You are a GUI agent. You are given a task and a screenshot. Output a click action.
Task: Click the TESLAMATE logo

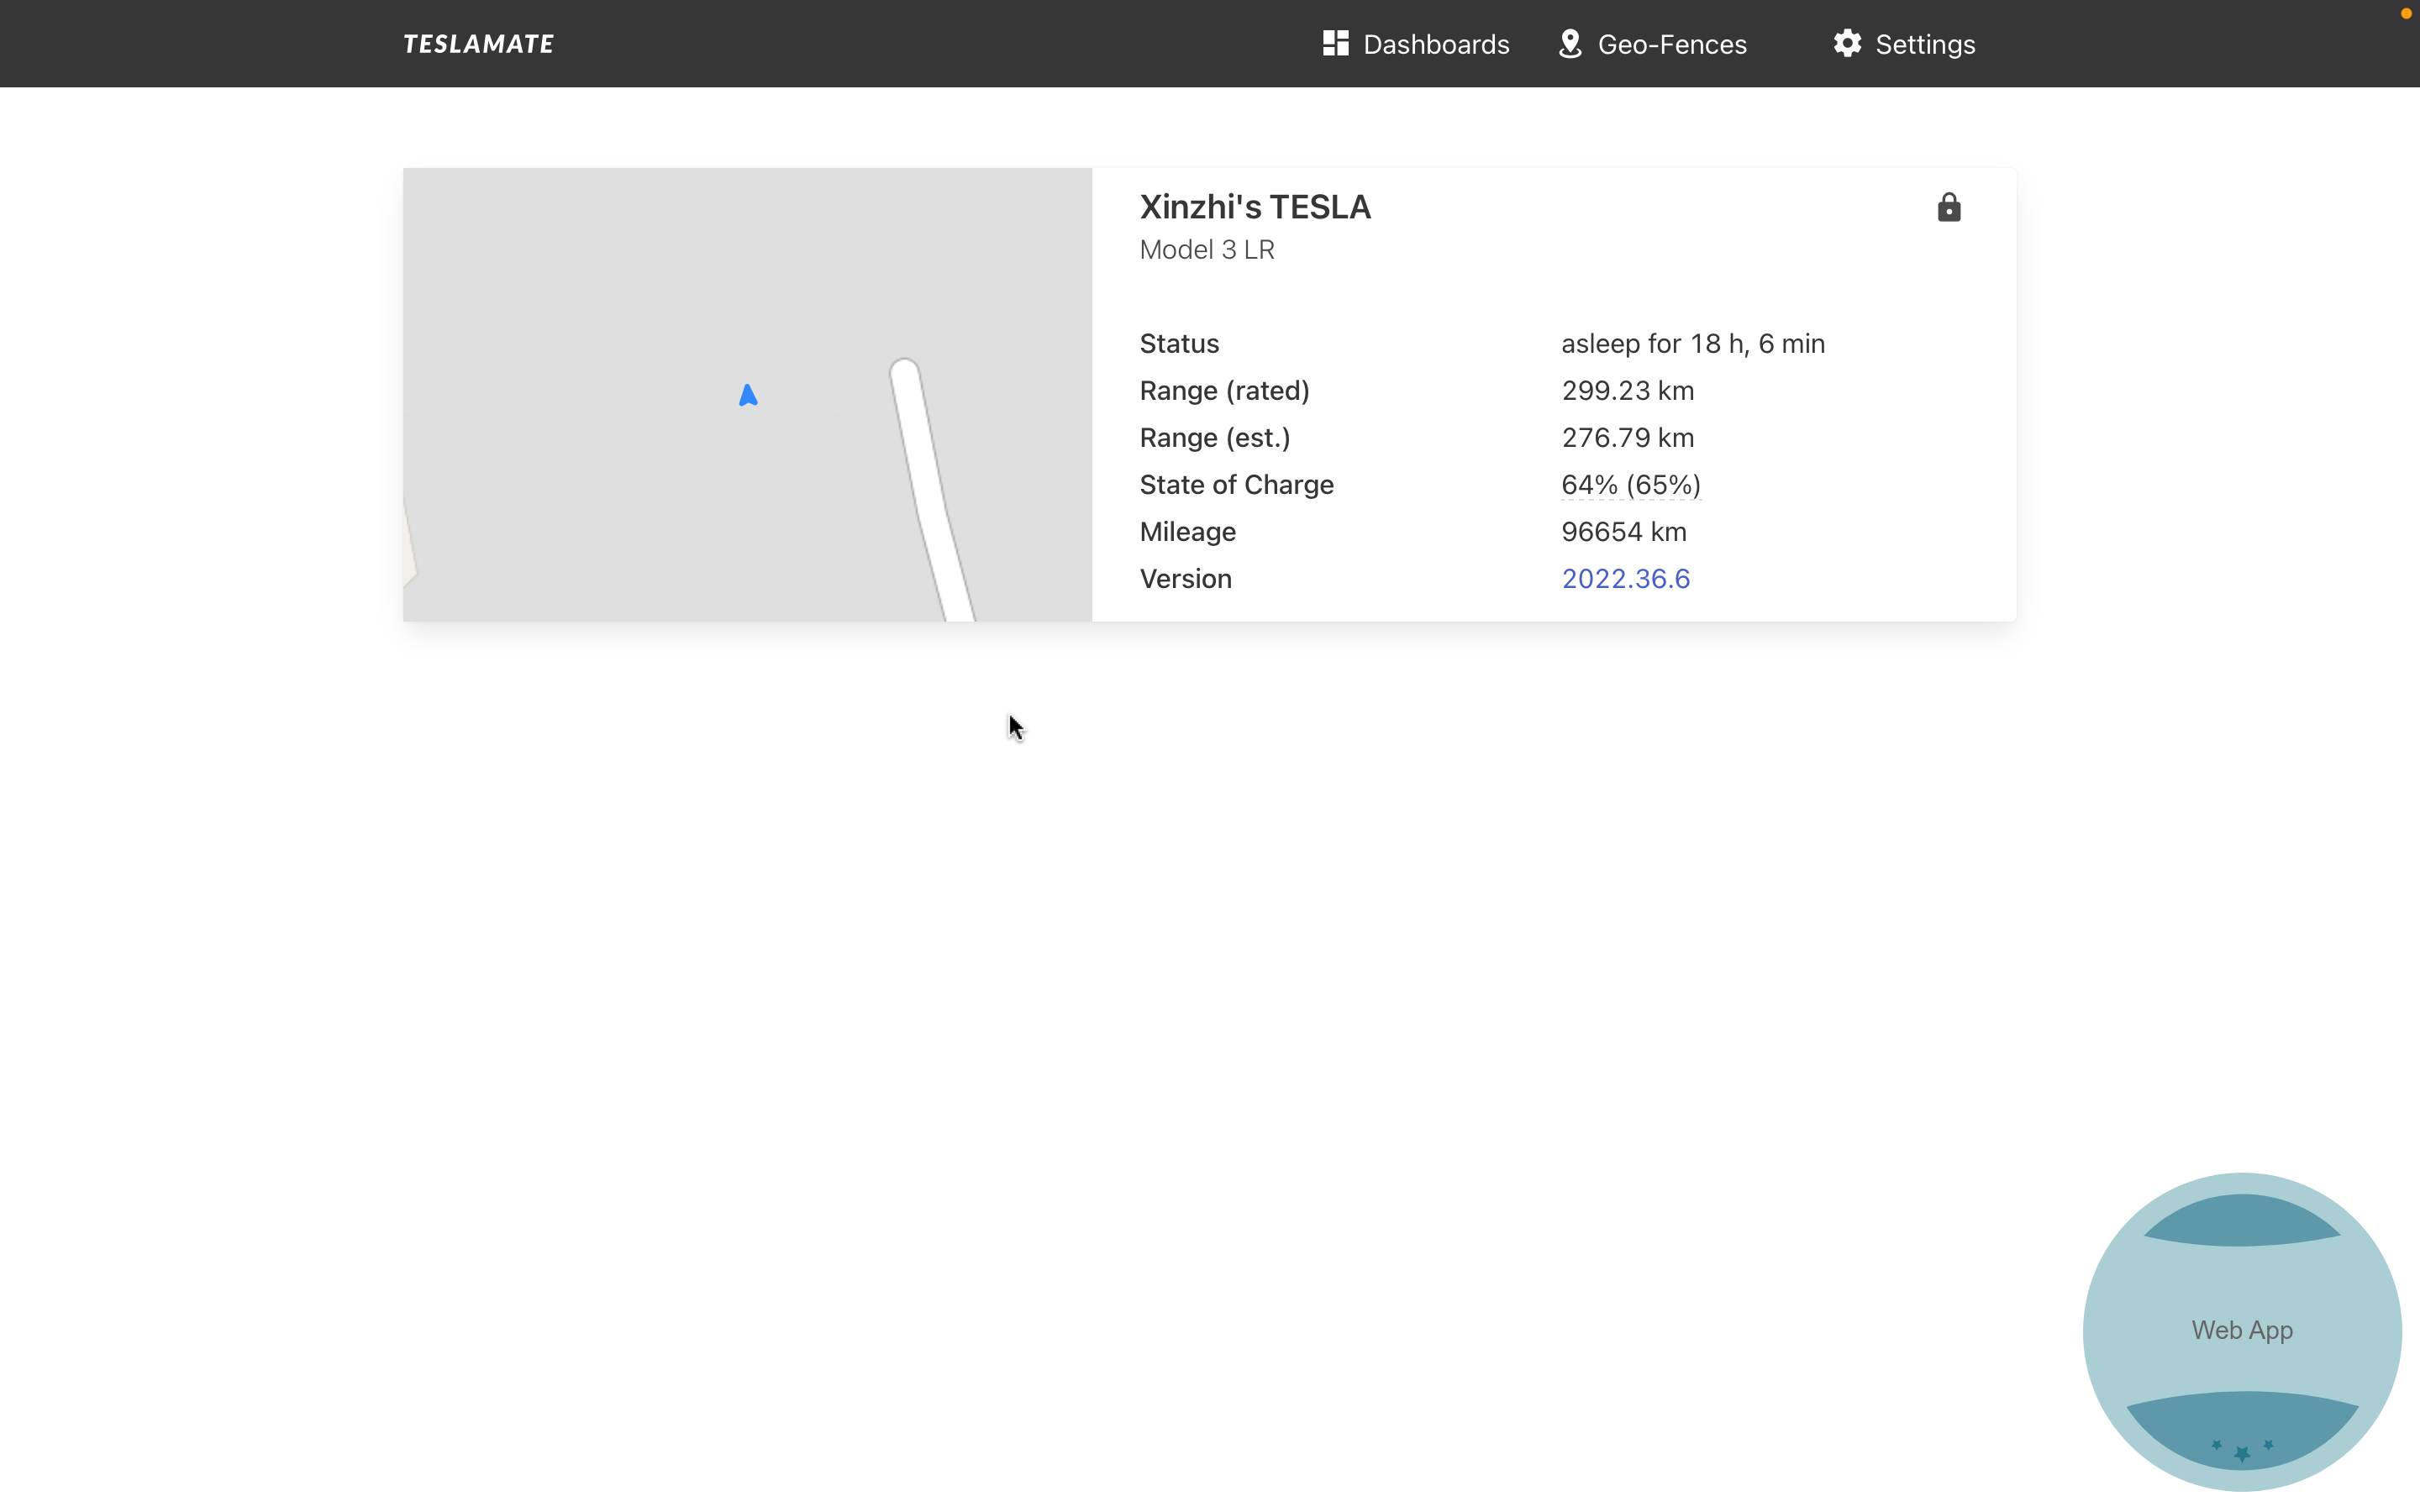(478, 44)
